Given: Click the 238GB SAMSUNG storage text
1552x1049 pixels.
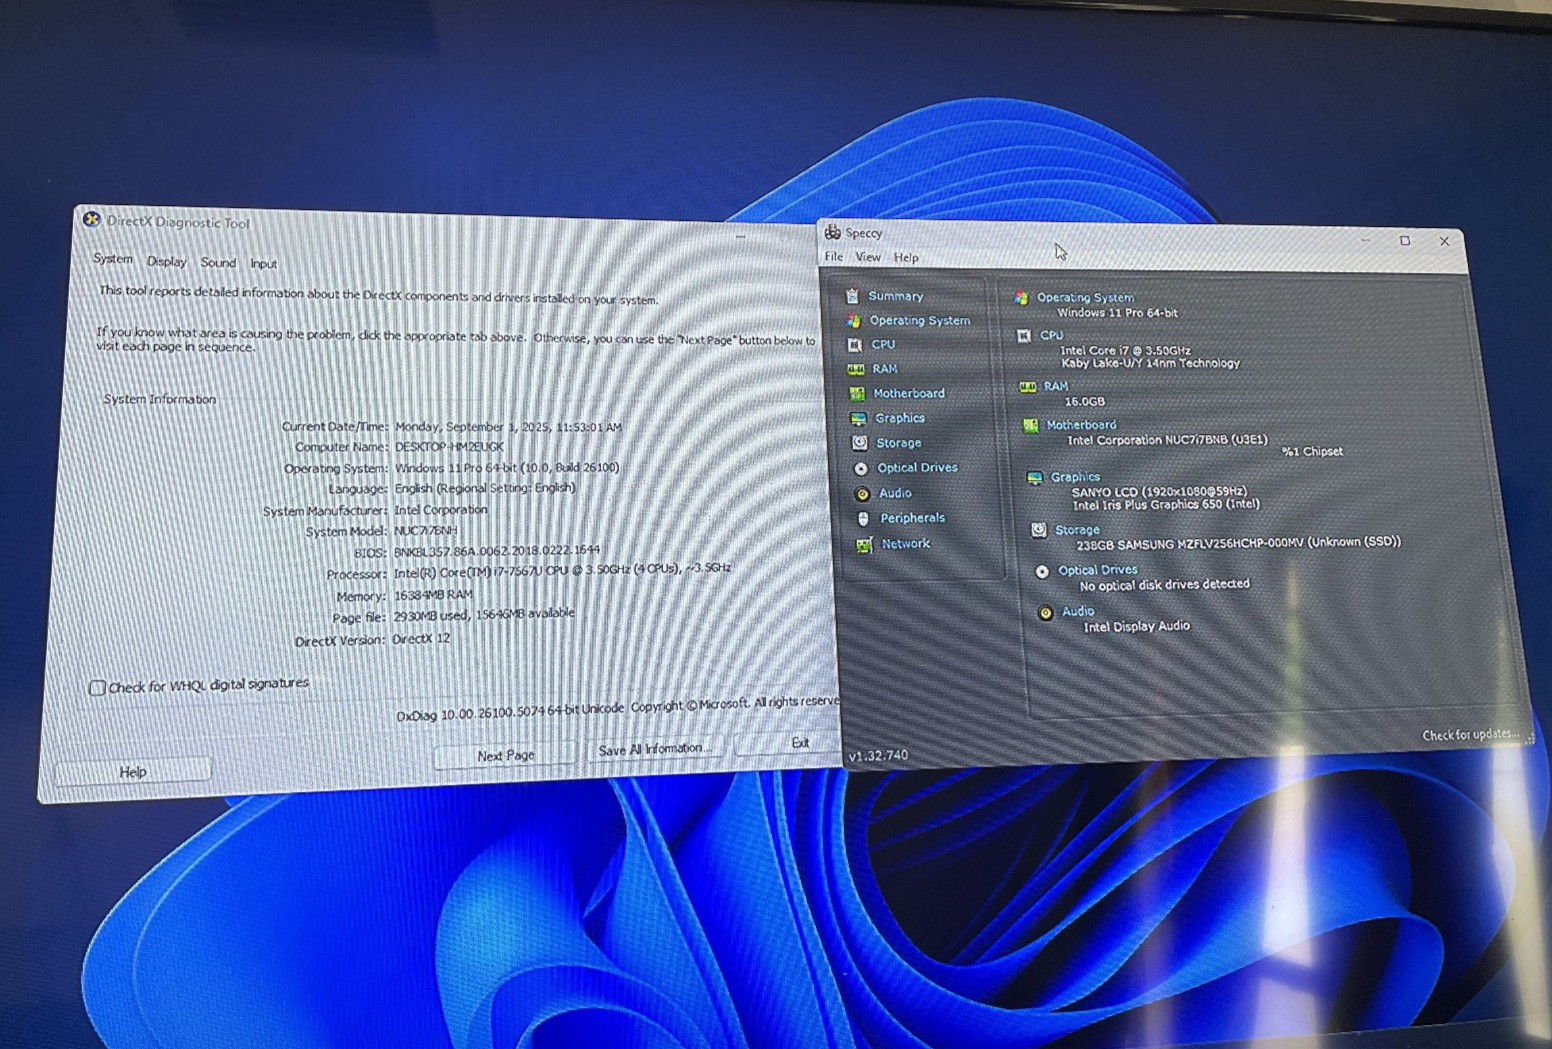Looking at the screenshot, I should coord(1239,544).
